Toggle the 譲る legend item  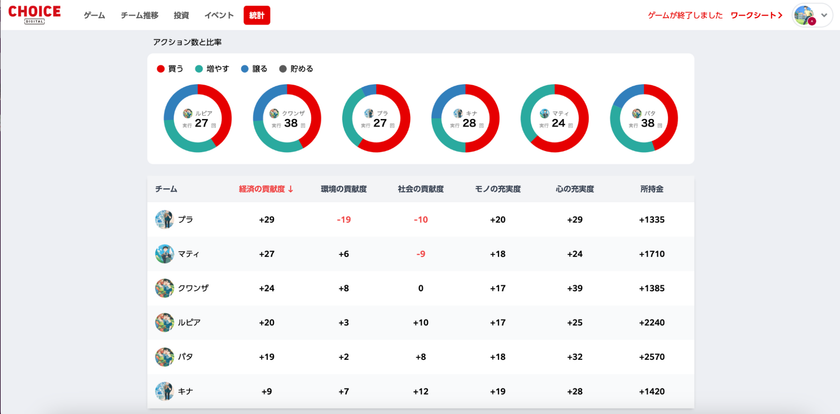[x=254, y=69]
